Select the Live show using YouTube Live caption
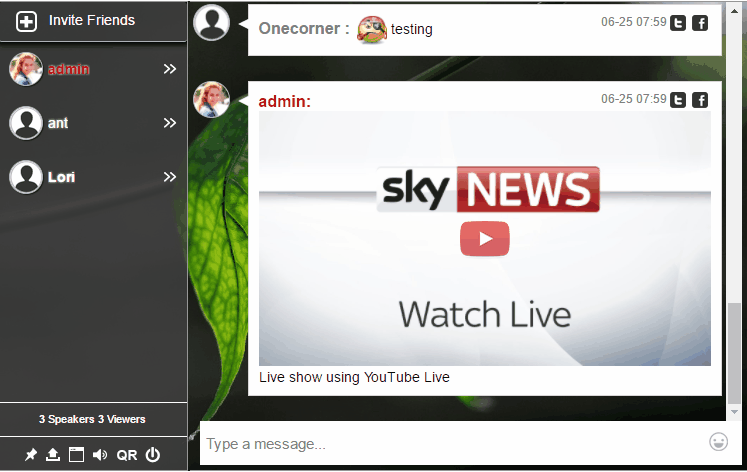 pyautogui.click(x=354, y=377)
